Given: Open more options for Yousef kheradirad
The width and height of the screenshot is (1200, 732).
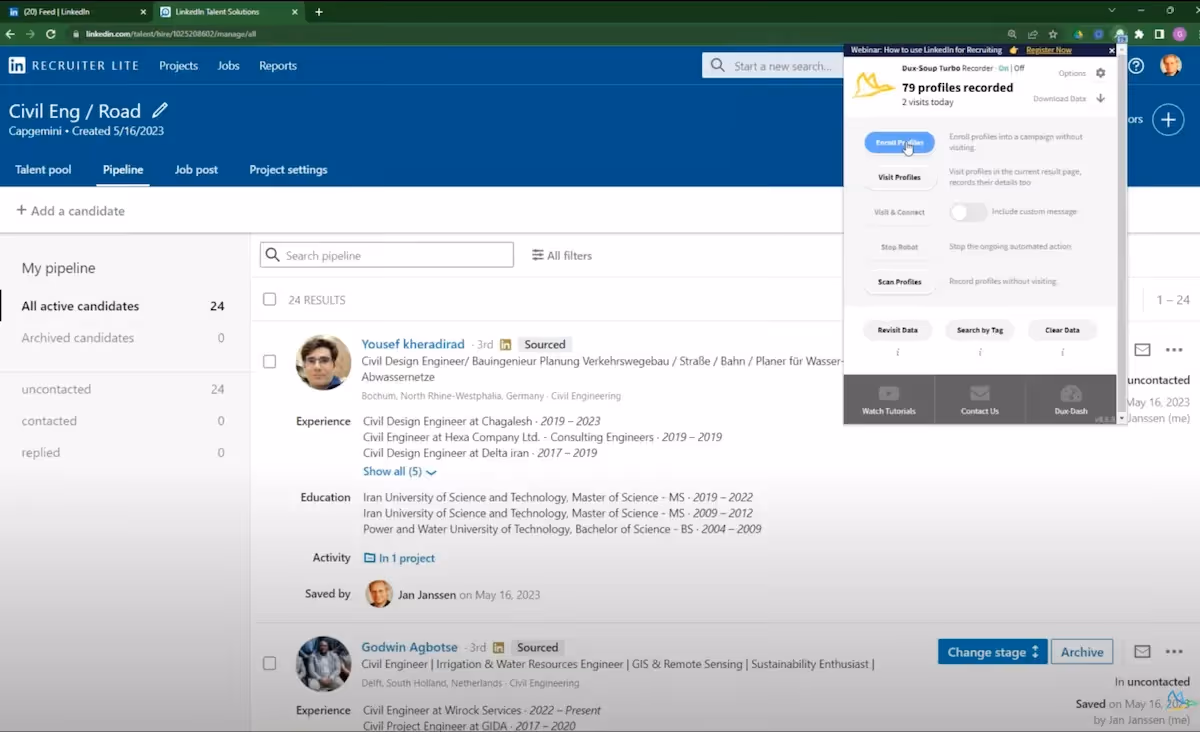Looking at the screenshot, I should click(x=1174, y=350).
